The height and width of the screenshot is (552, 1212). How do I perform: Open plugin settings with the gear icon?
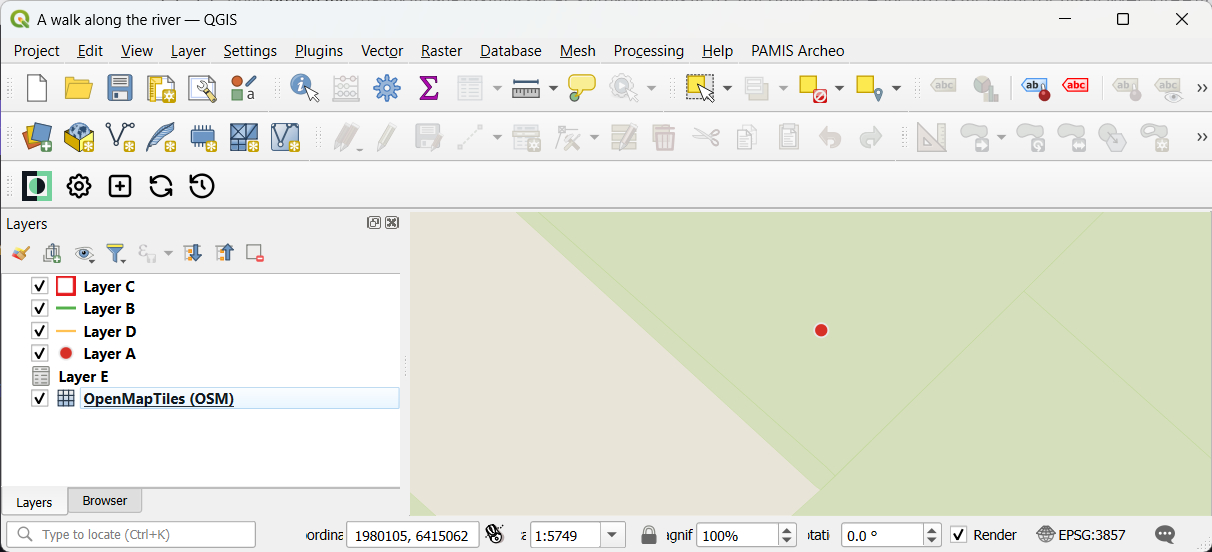79,186
